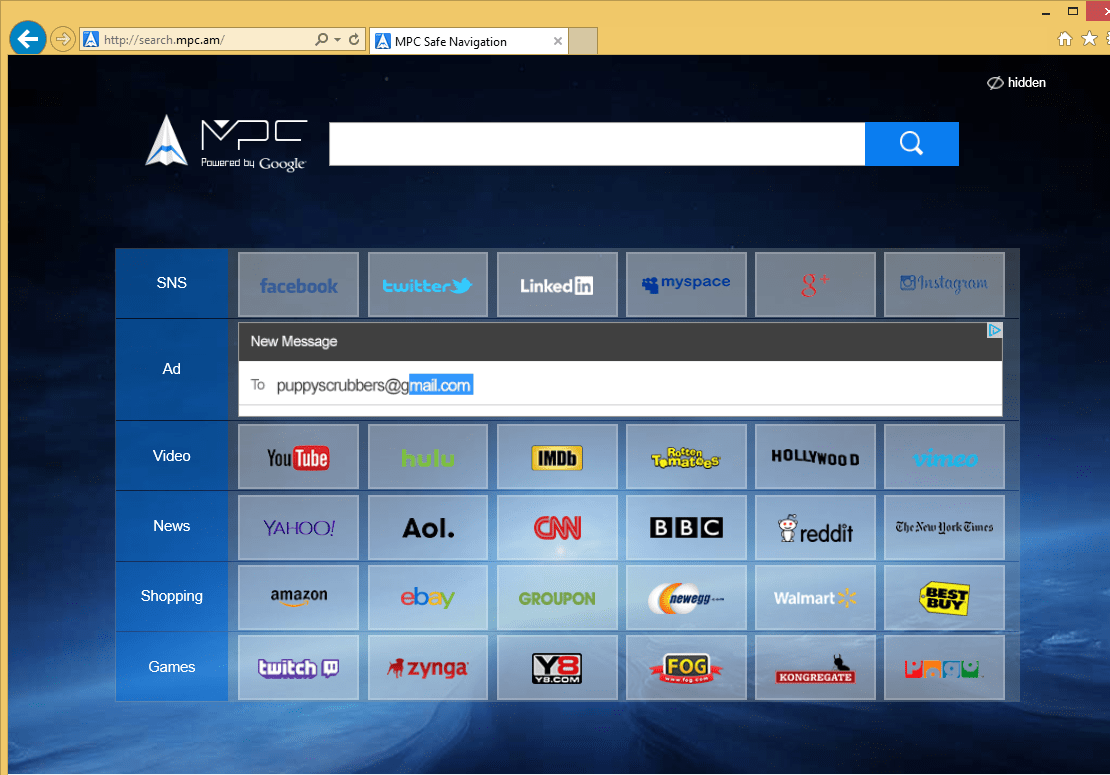Image resolution: width=1110 pixels, height=775 pixels.
Task: Open the Hollywood tile
Action: pos(815,457)
